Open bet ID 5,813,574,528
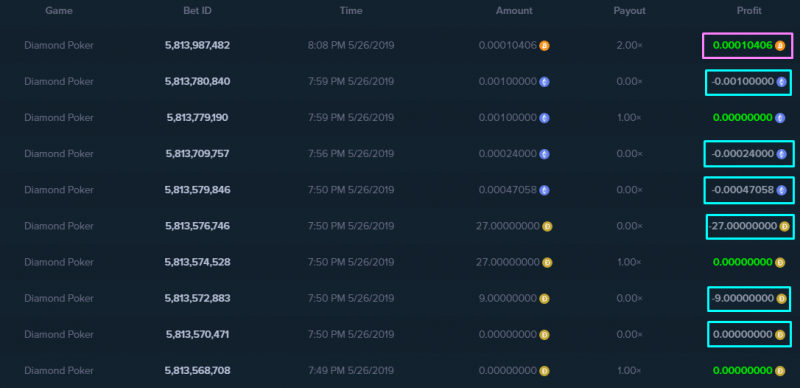 coord(197,262)
